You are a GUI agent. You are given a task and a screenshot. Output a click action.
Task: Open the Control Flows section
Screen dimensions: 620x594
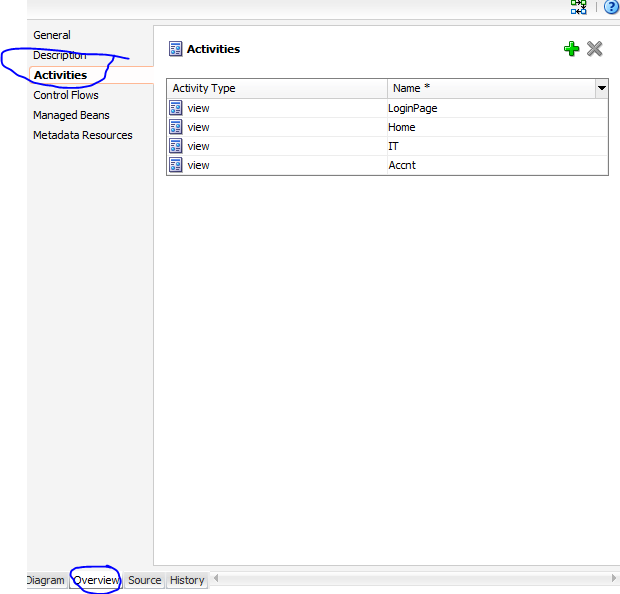pyautogui.click(x=66, y=95)
